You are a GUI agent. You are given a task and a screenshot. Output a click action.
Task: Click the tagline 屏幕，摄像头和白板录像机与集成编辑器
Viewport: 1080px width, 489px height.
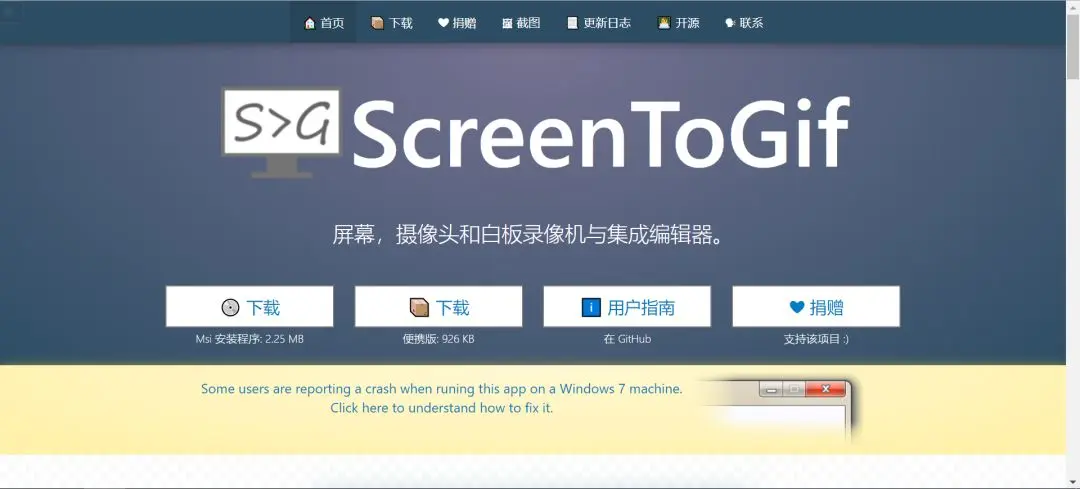[529, 235]
